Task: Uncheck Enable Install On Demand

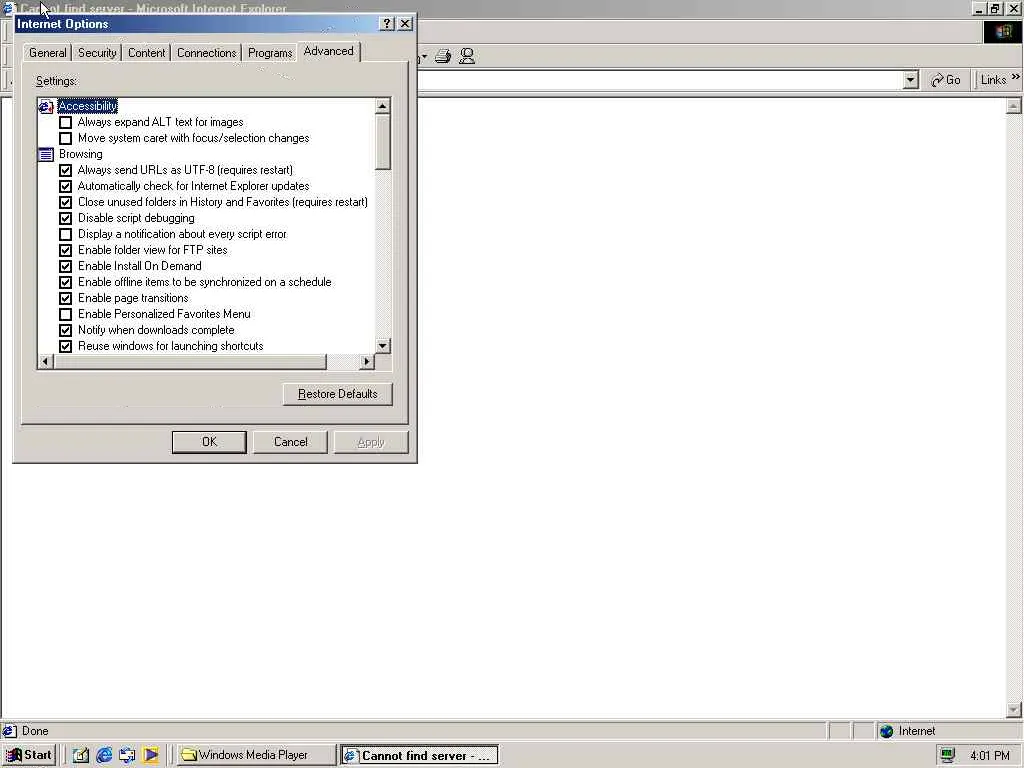Action: click(65, 266)
